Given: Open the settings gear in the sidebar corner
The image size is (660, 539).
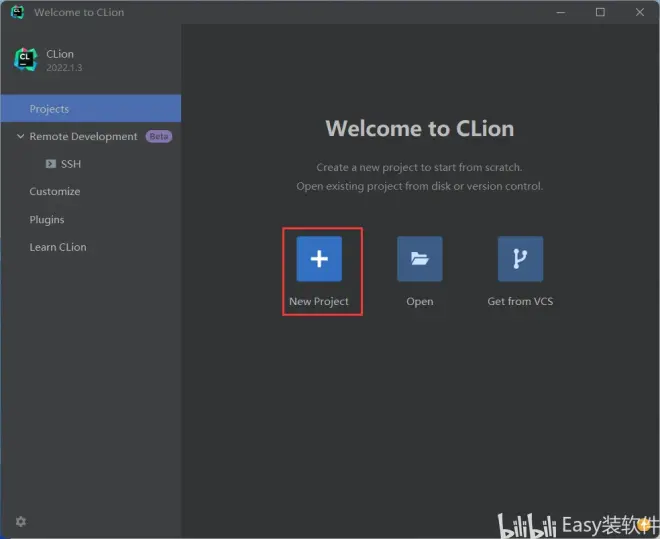Looking at the screenshot, I should coord(21,522).
